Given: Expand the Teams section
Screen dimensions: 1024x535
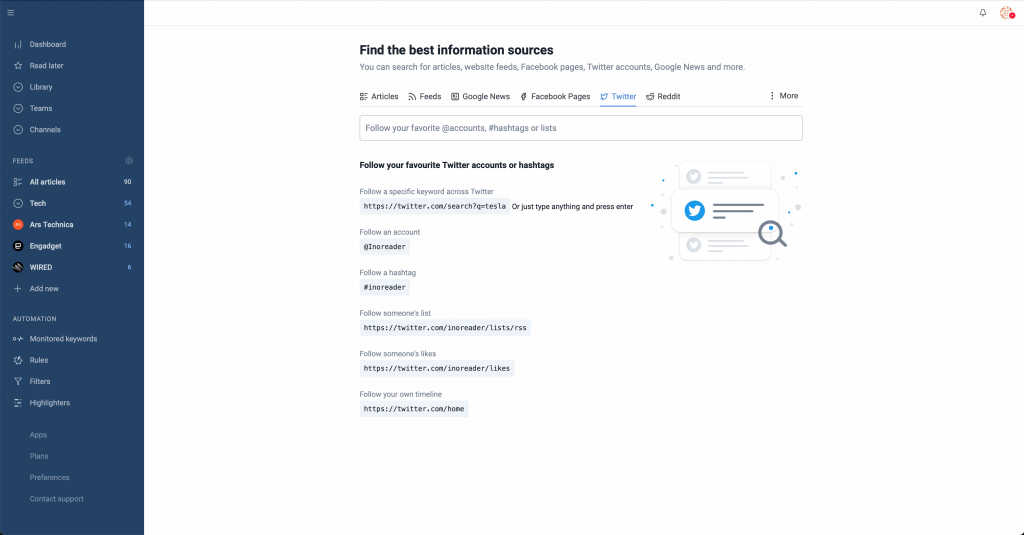Looking at the screenshot, I should [x=18, y=108].
